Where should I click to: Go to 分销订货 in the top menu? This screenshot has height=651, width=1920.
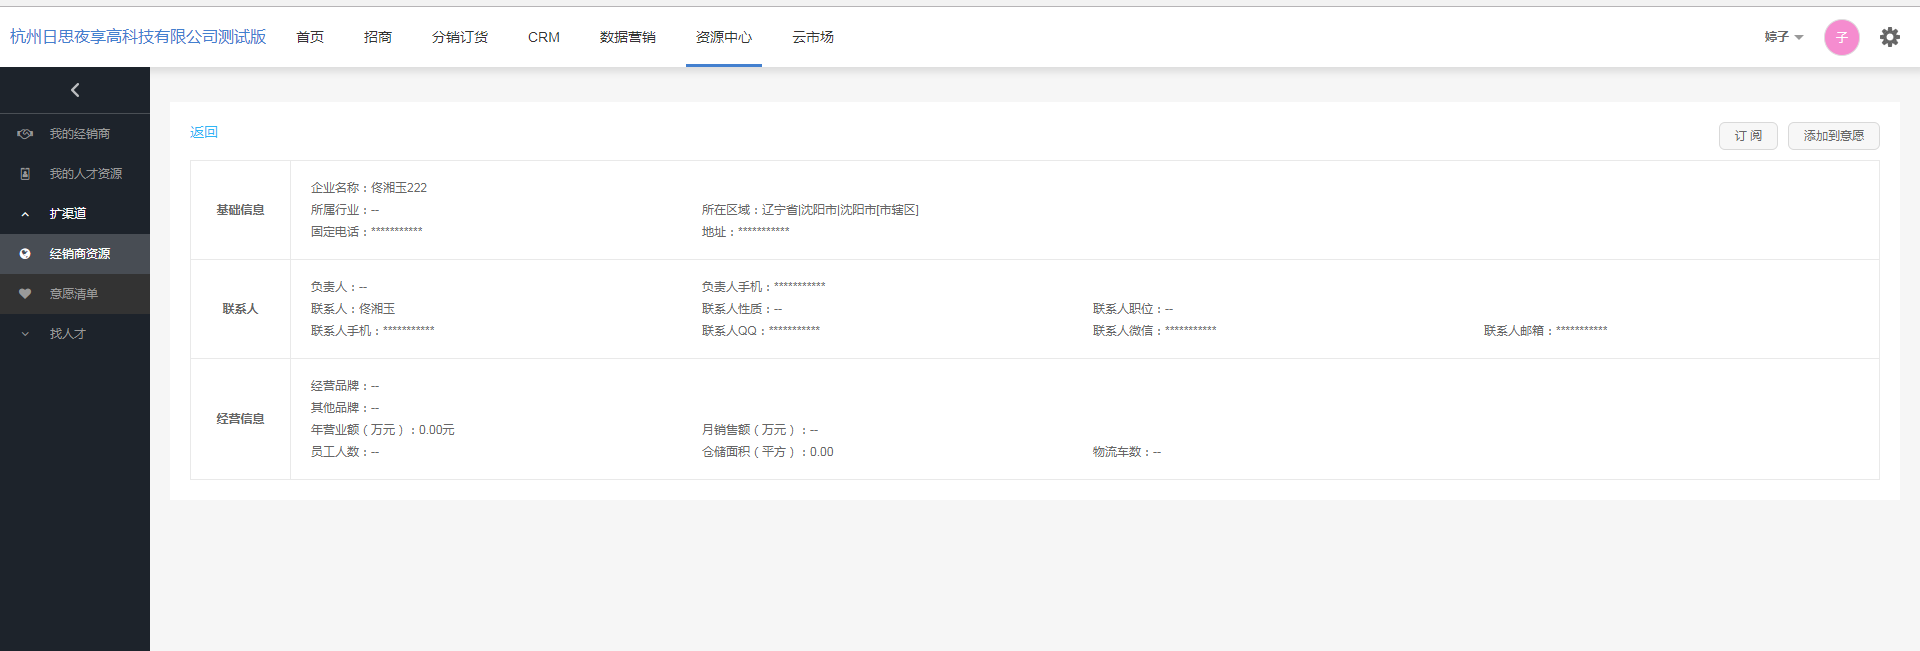(x=460, y=37)
